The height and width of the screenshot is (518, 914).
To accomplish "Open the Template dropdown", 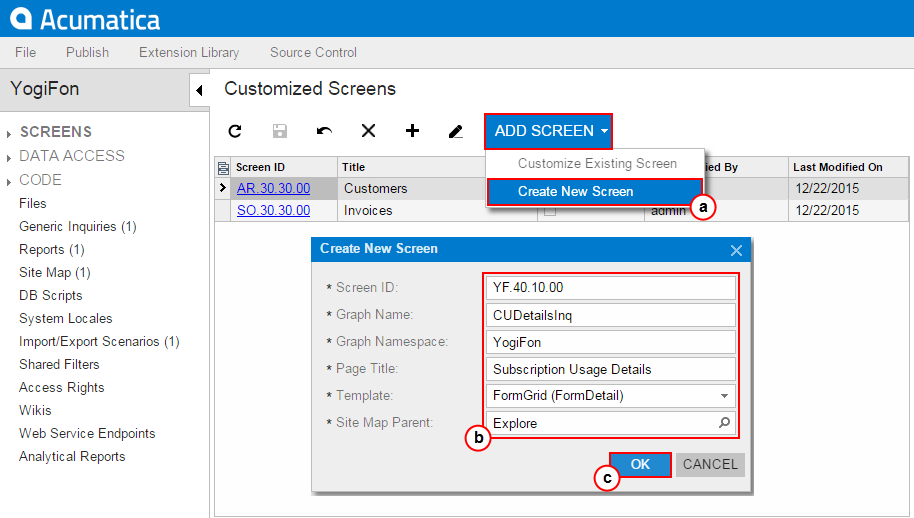I will click(724, 396).
